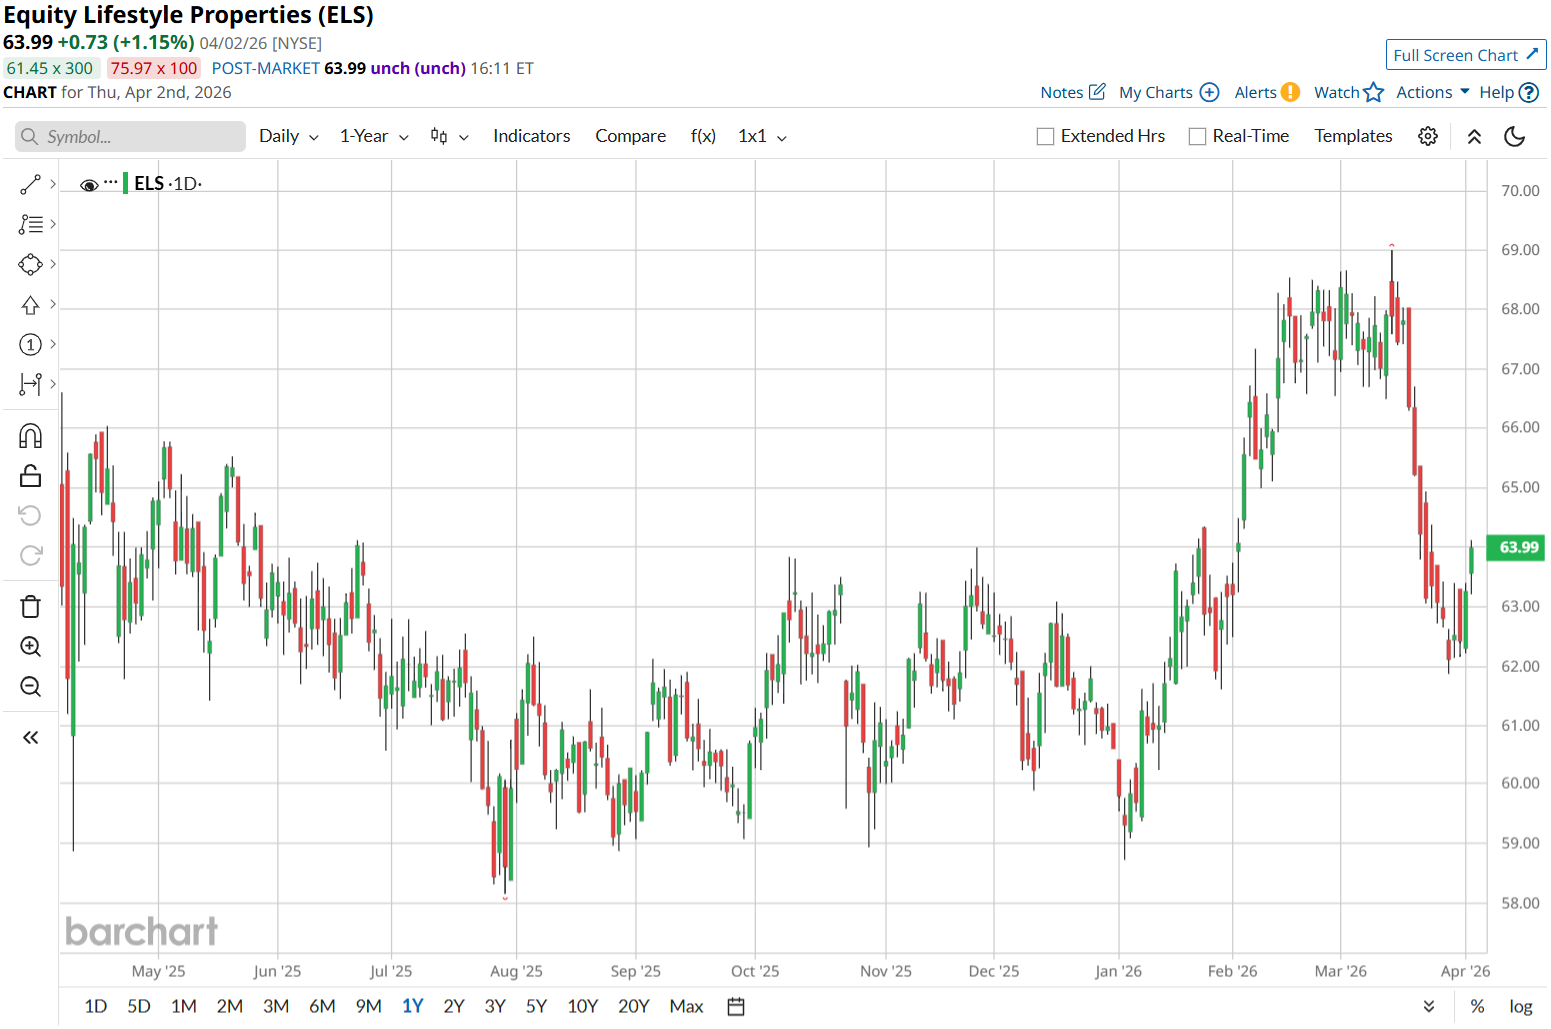Open the Daily frequency dropdown
This screenshot has height=1029, width=1551.
(288, 136)
